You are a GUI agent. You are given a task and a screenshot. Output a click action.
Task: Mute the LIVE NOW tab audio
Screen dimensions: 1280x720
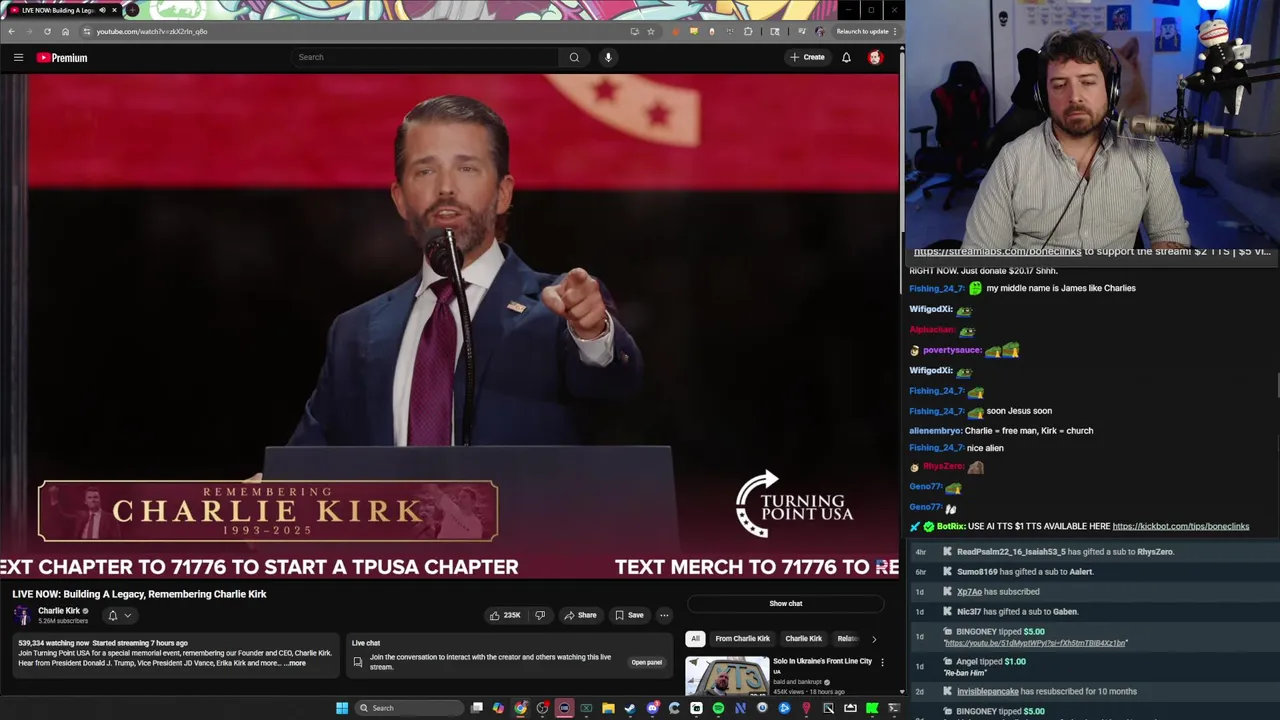click(x=102, y=10)
